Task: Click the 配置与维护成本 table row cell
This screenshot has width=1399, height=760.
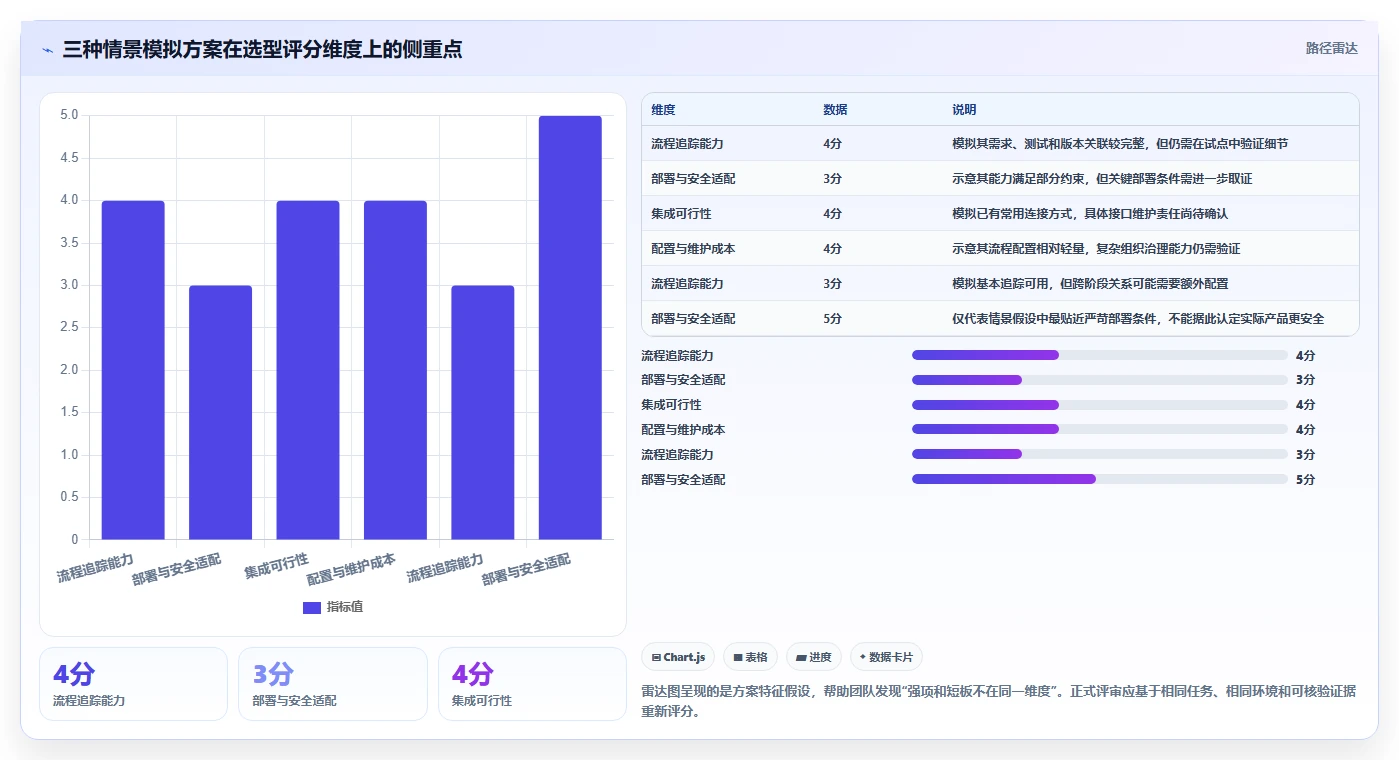Action: pos(693,249)
